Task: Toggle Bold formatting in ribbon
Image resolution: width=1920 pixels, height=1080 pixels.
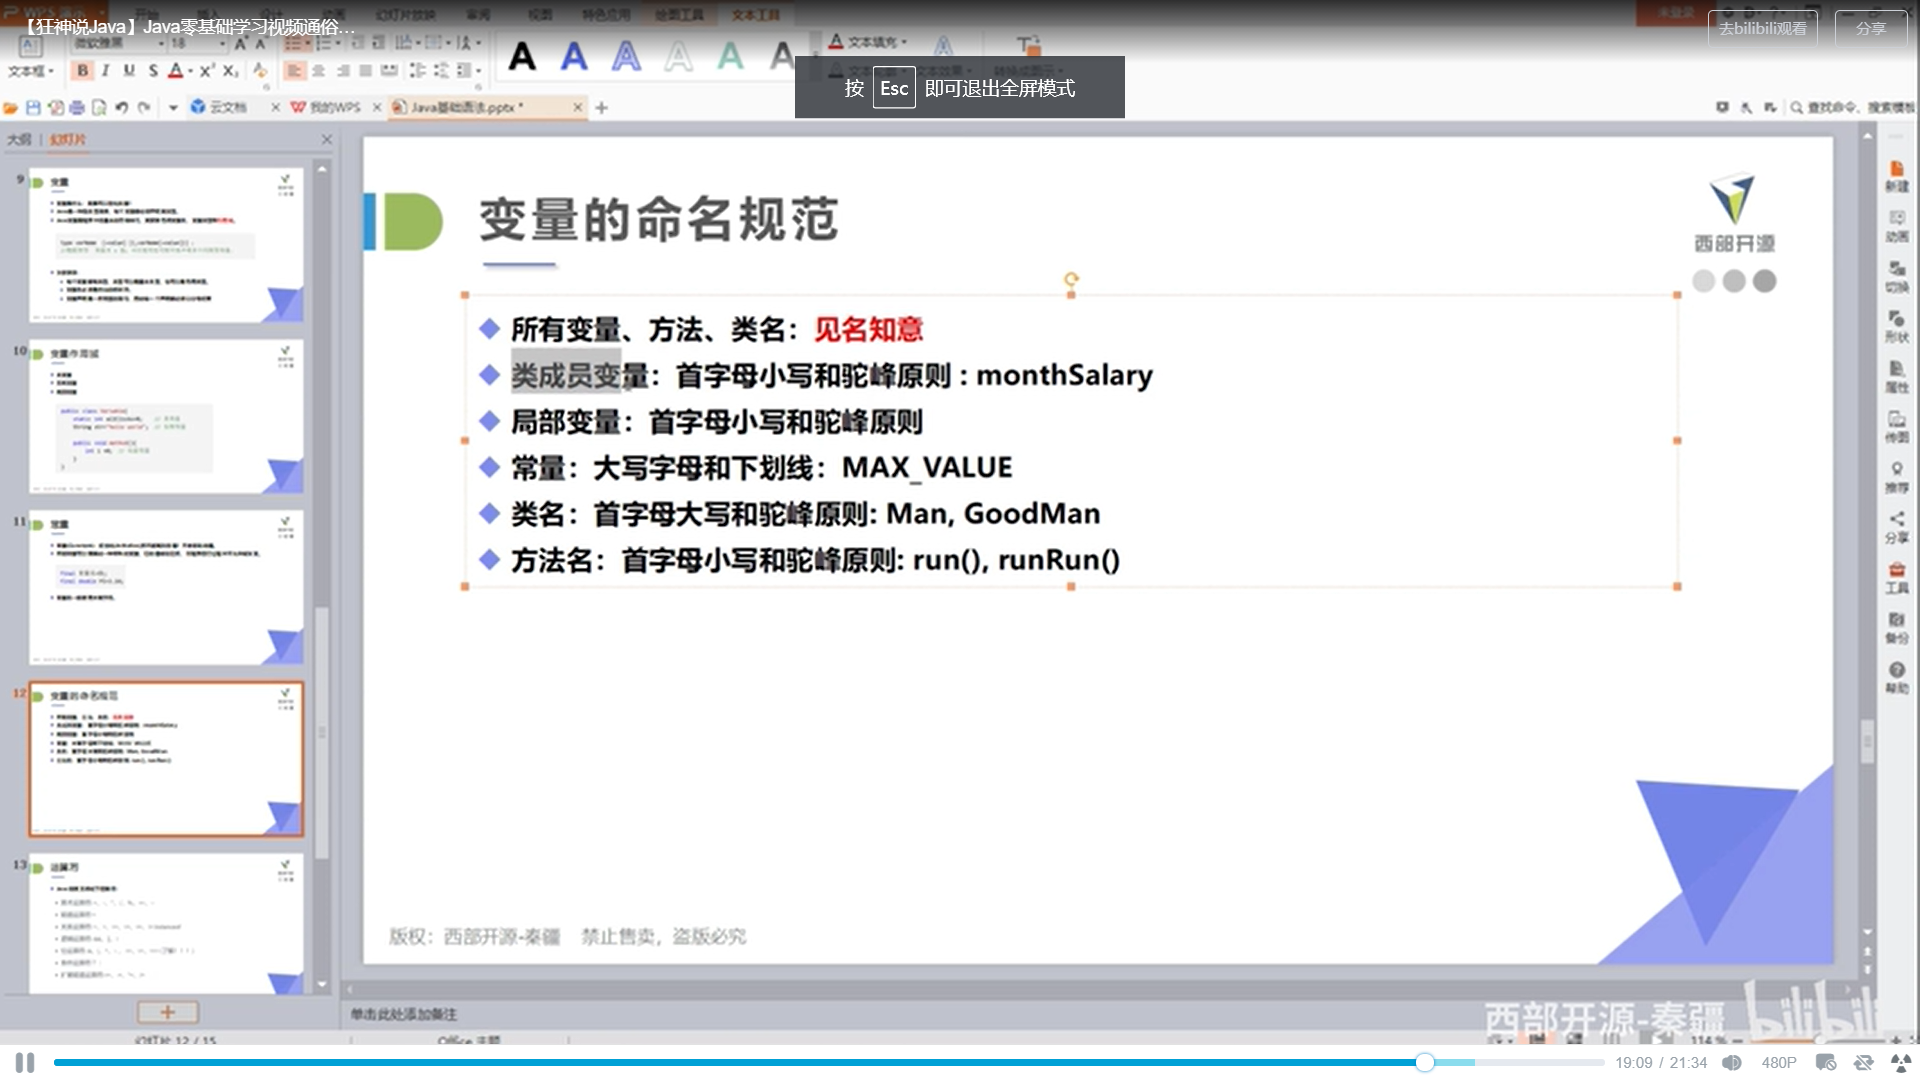Action: (83, 71)
